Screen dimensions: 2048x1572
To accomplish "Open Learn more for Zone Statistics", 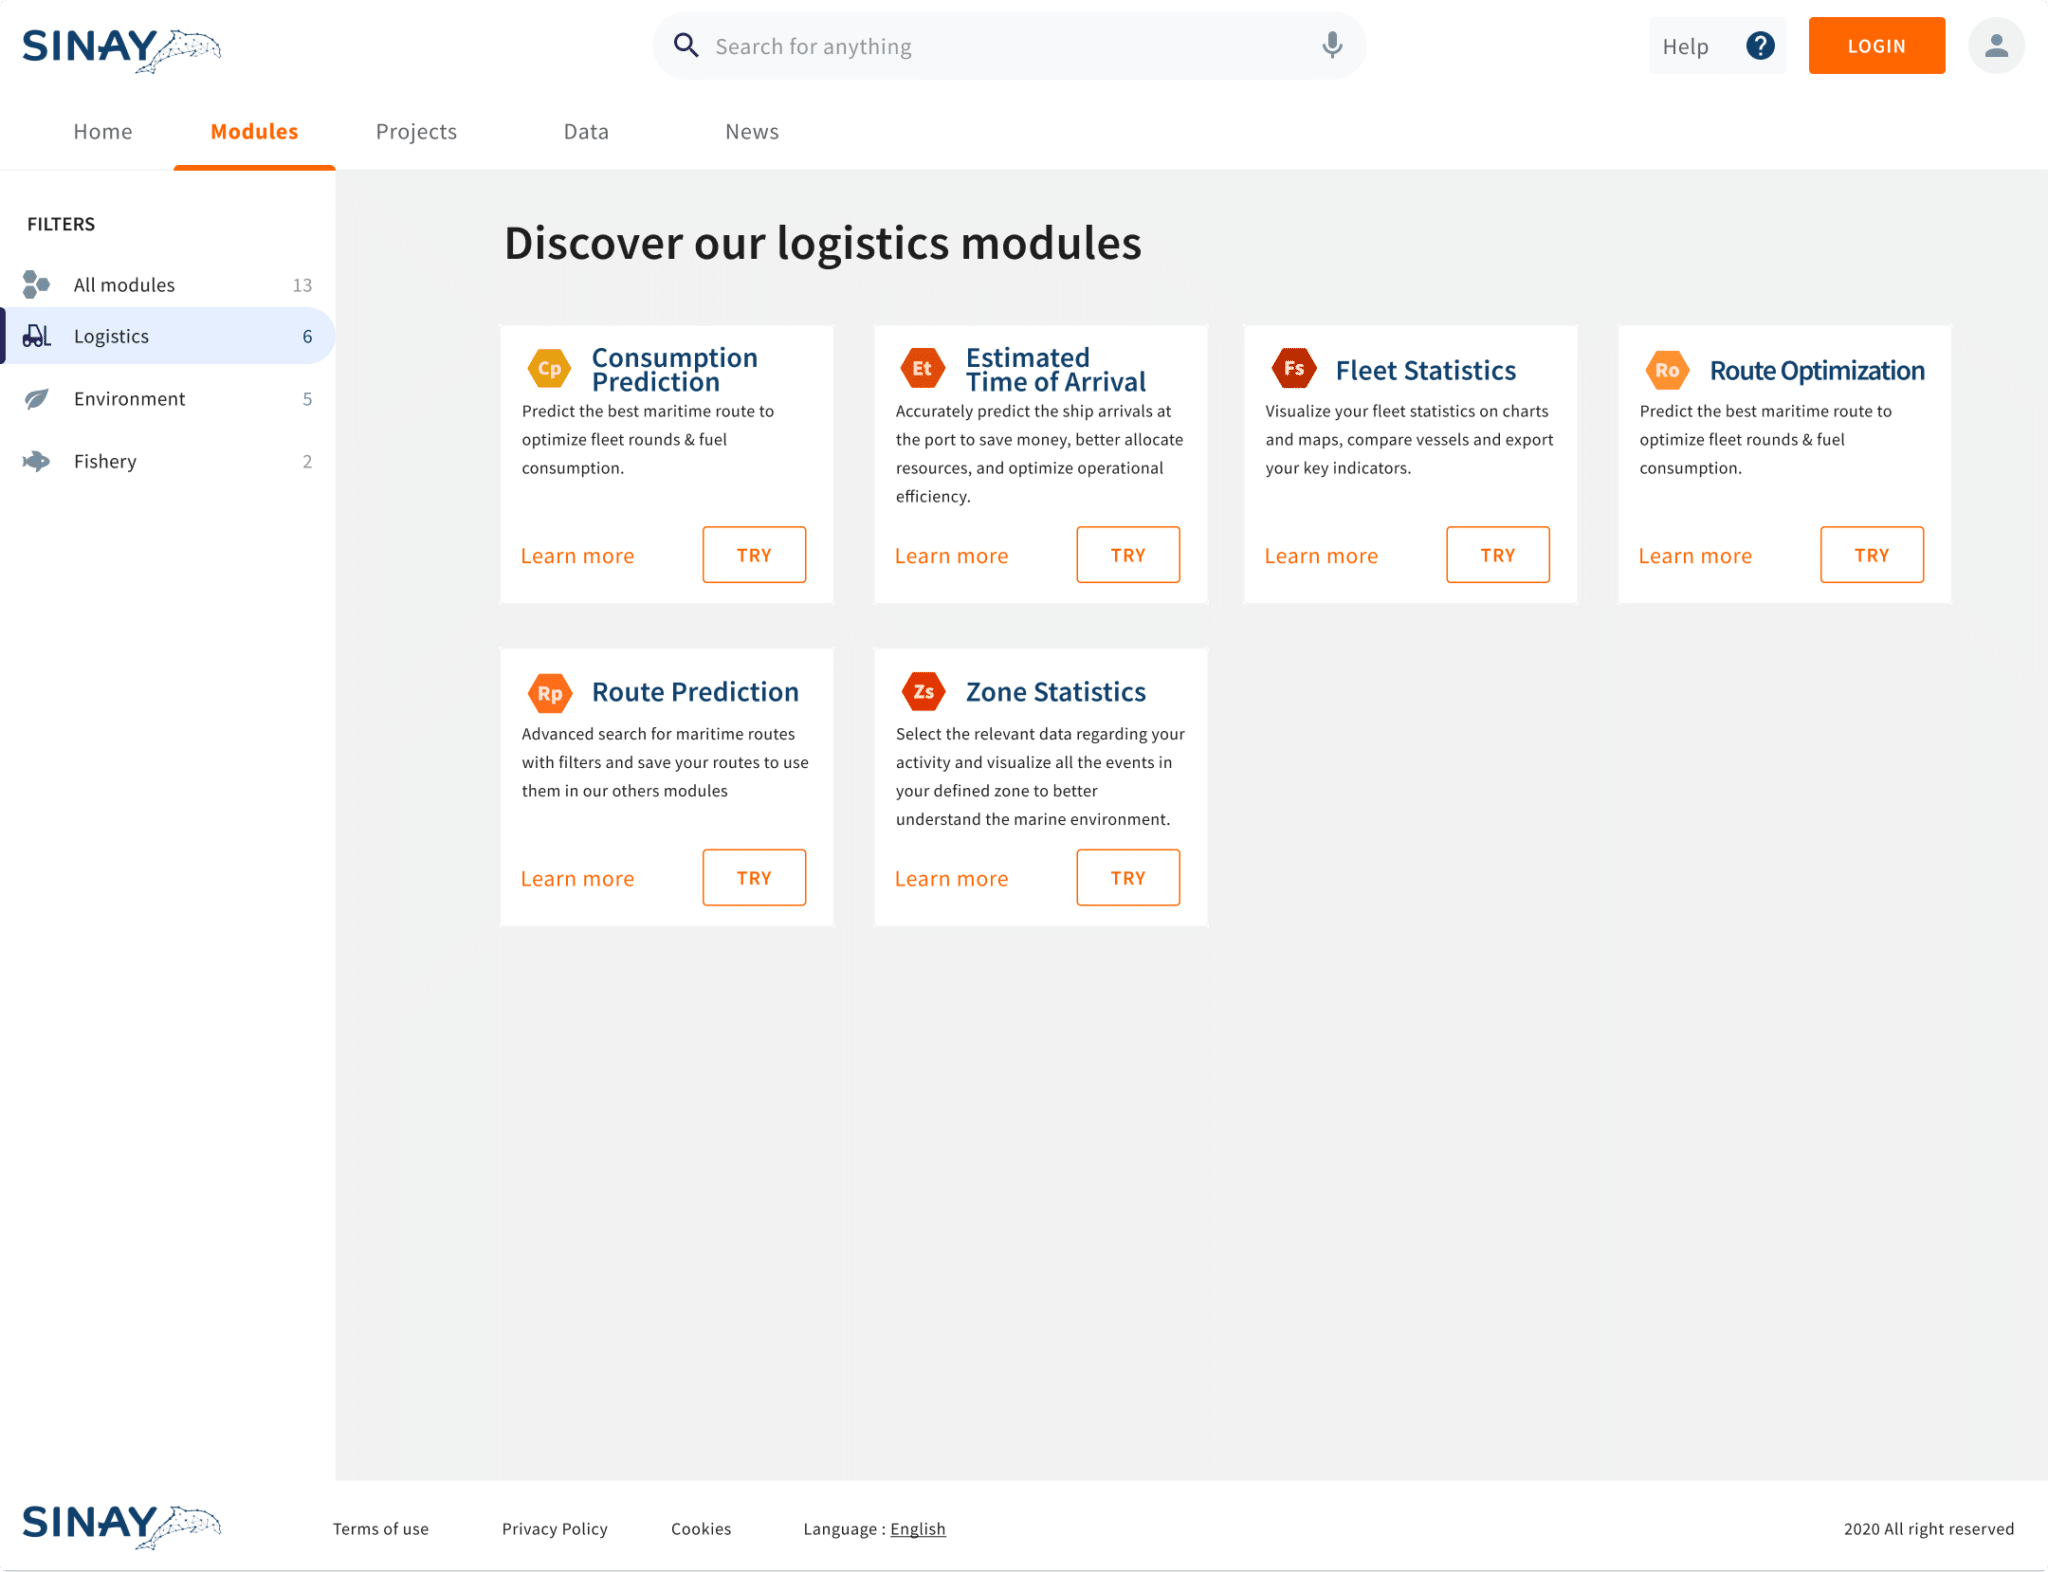I will click(951, 879).
